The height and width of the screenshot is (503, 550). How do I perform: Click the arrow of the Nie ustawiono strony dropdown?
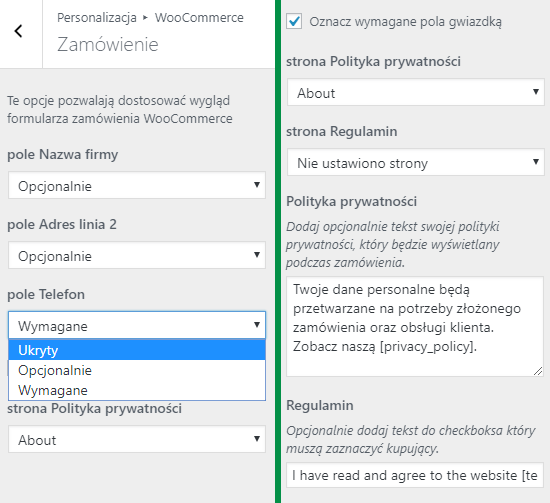536,161
